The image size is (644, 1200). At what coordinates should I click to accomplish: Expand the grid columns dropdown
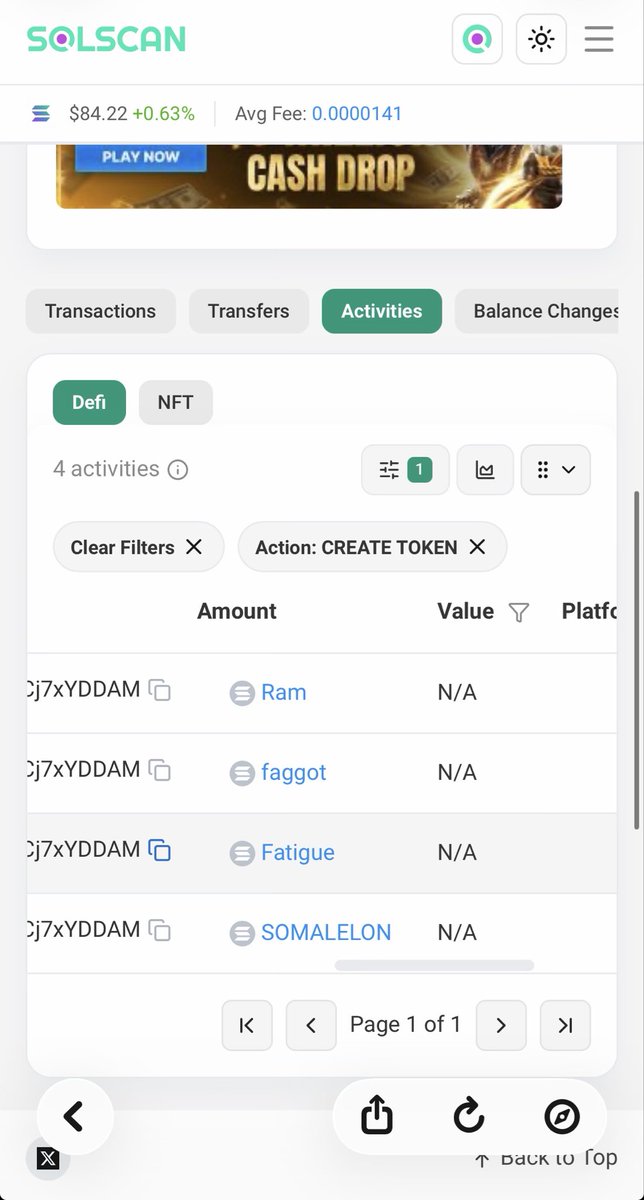(556, 470)
